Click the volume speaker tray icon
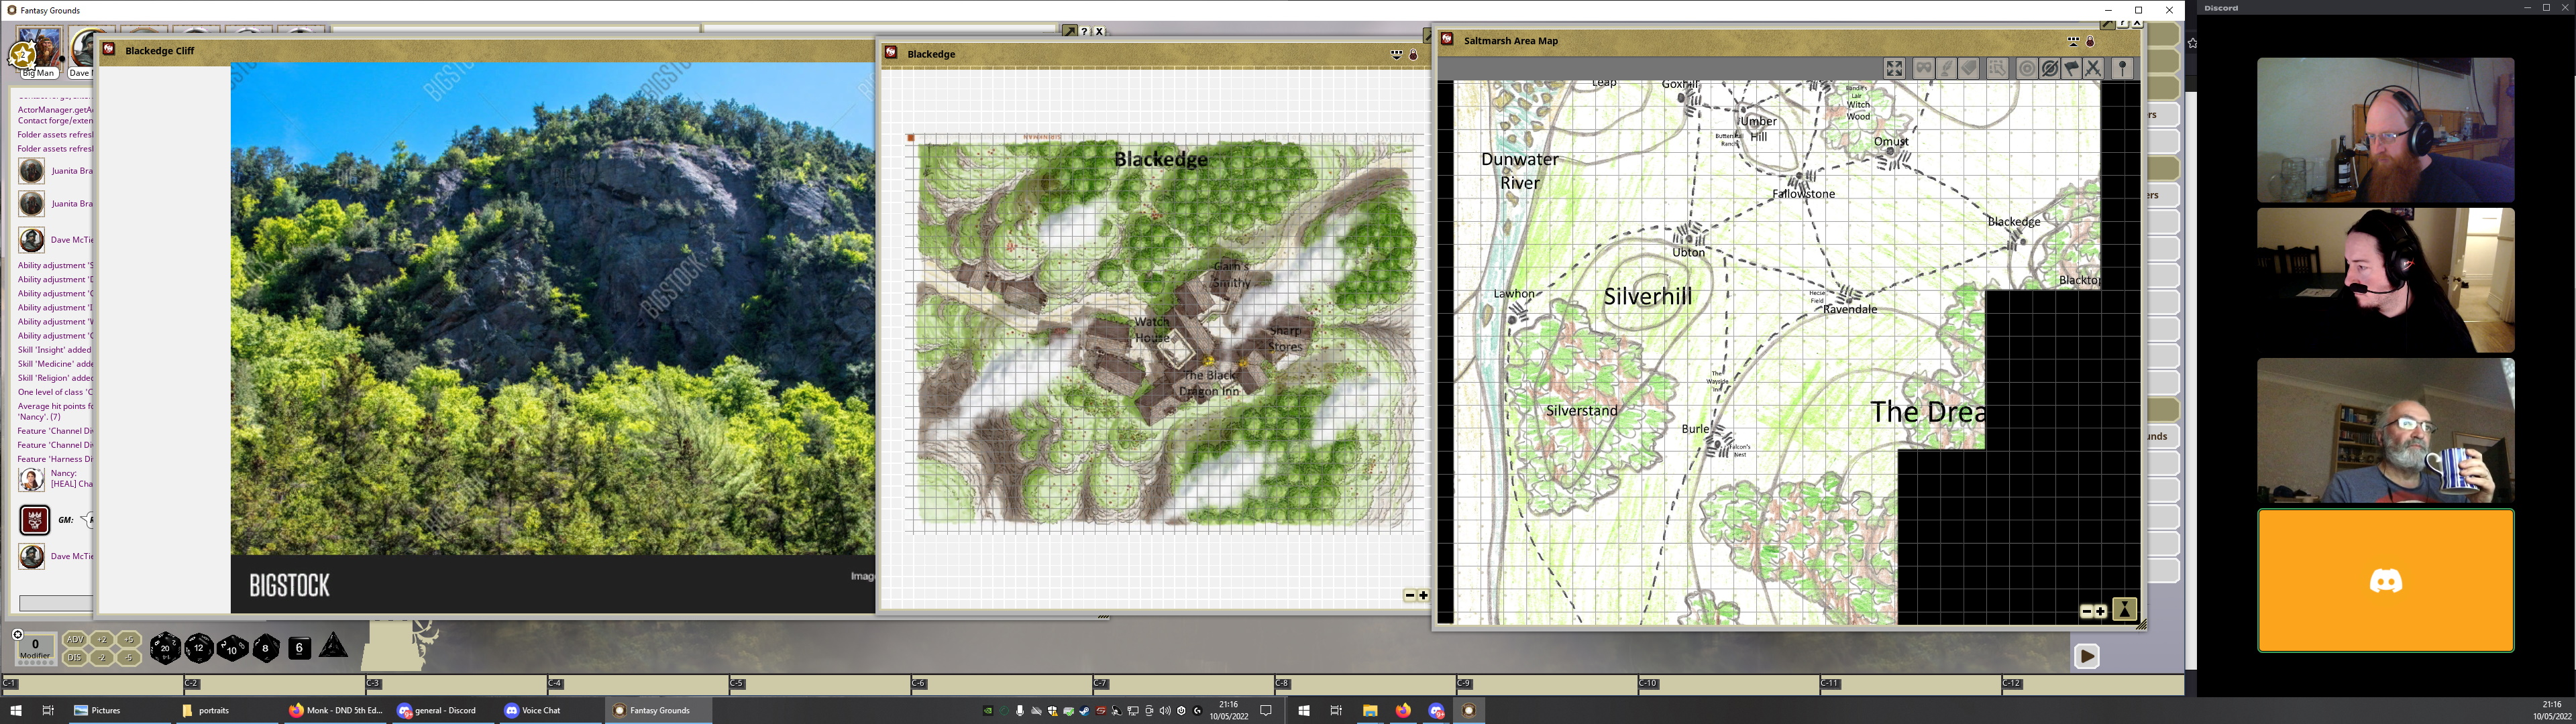Viewport: 2576px width, 724px height. pos(1165,711)
